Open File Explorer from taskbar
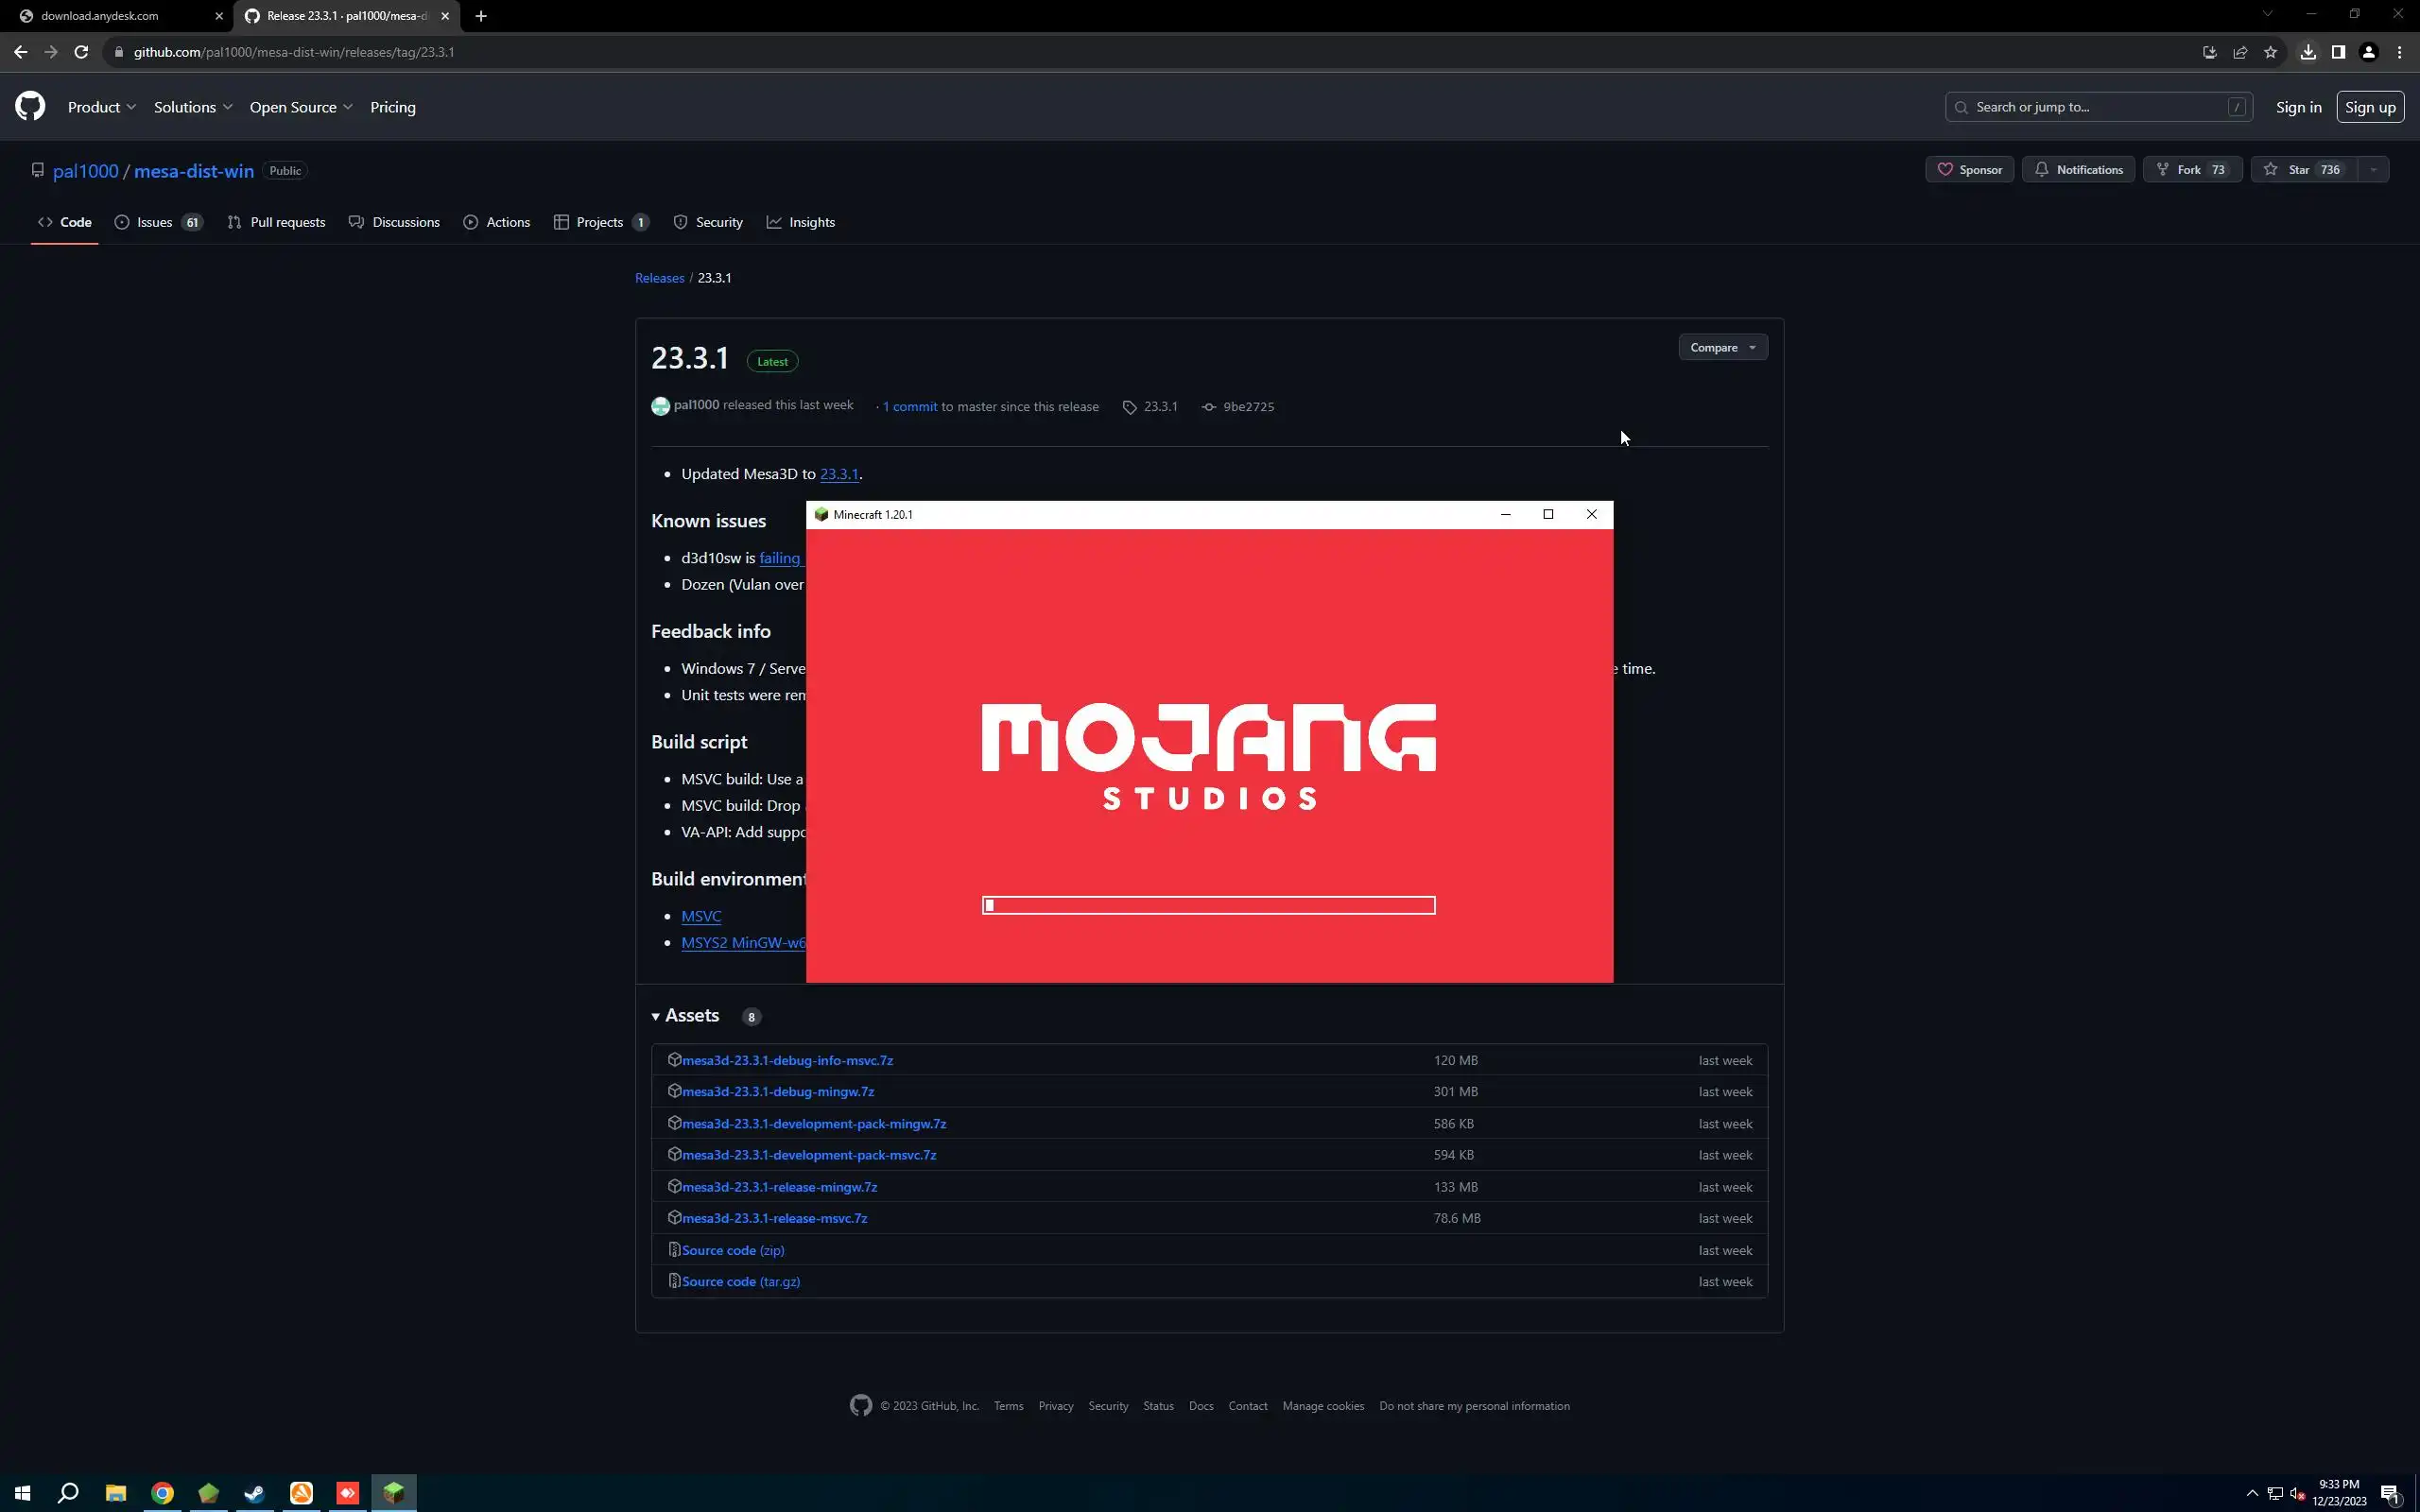This screenshot has width=2420, height=1512. [x=116, y=1493]
